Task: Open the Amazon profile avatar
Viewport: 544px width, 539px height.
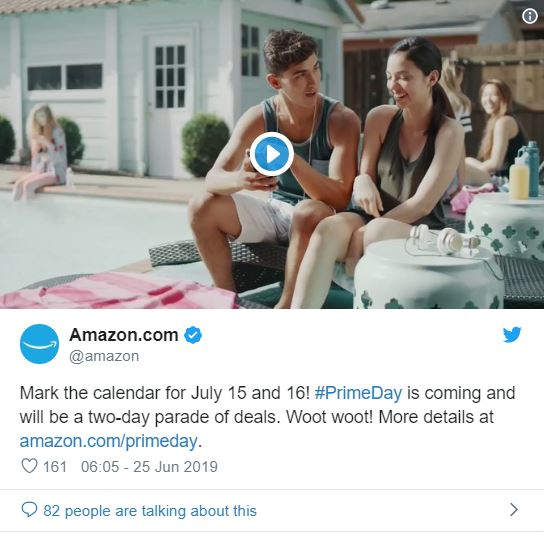Action: (x=39, y=344)
